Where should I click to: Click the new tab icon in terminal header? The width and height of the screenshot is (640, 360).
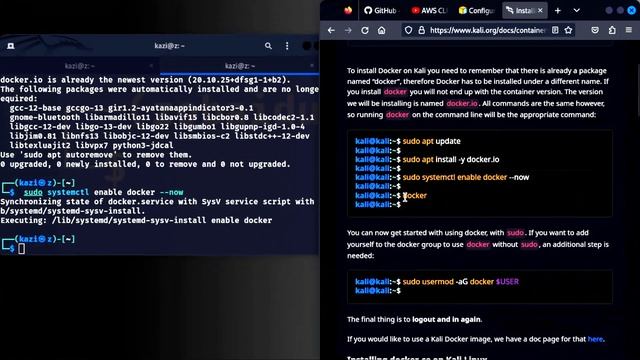pos(11,46)
